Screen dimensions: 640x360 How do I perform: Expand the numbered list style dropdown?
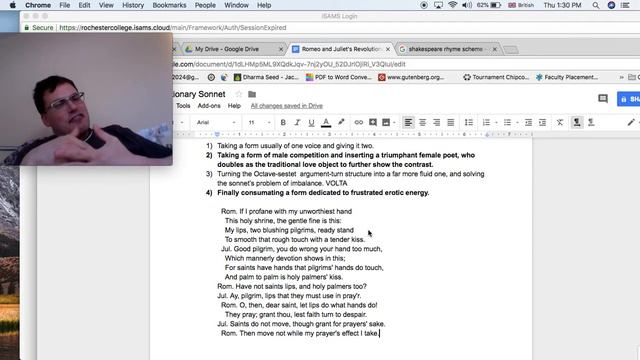[496, 122]
